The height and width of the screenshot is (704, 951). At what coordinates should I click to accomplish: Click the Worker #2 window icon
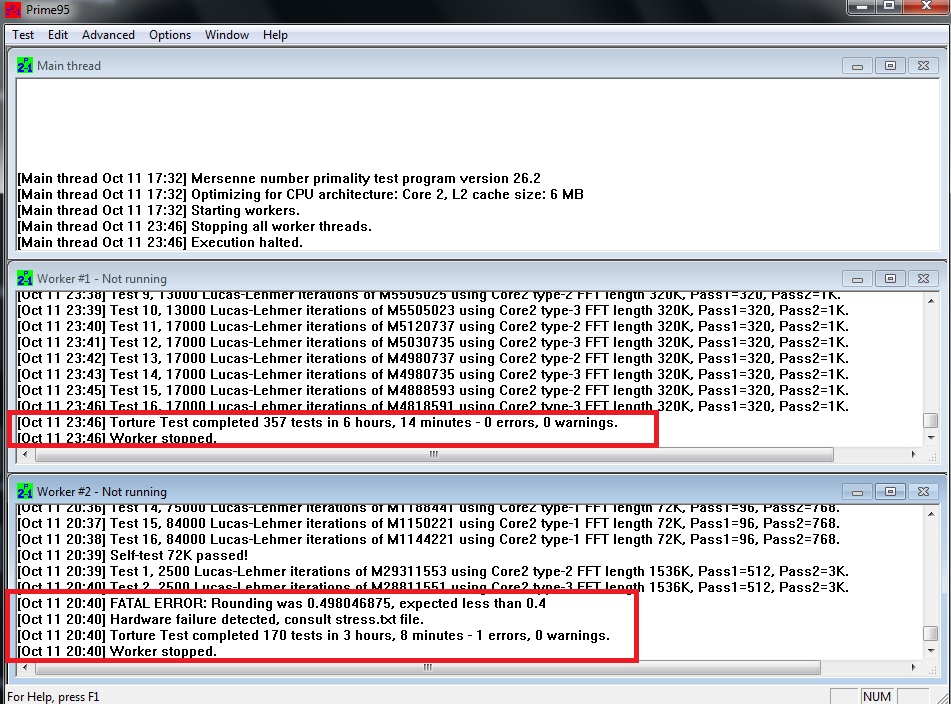[25, 491]
